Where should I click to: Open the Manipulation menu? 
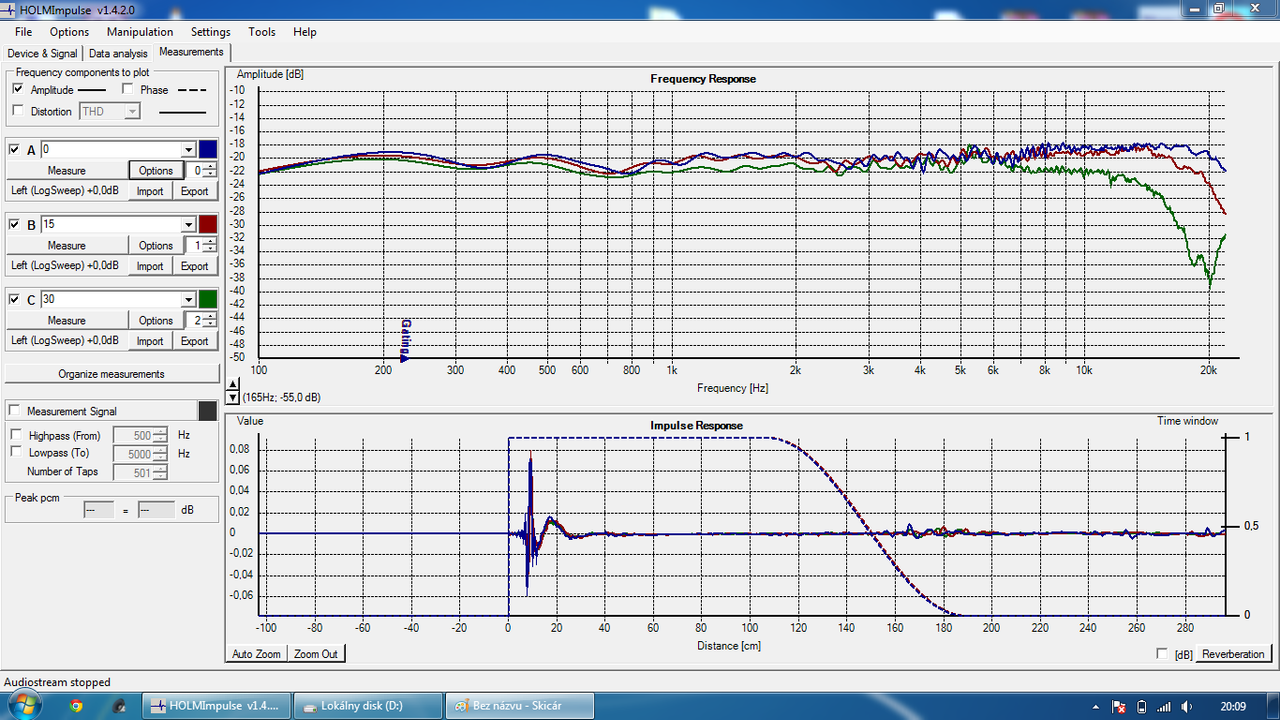point(140,32)
